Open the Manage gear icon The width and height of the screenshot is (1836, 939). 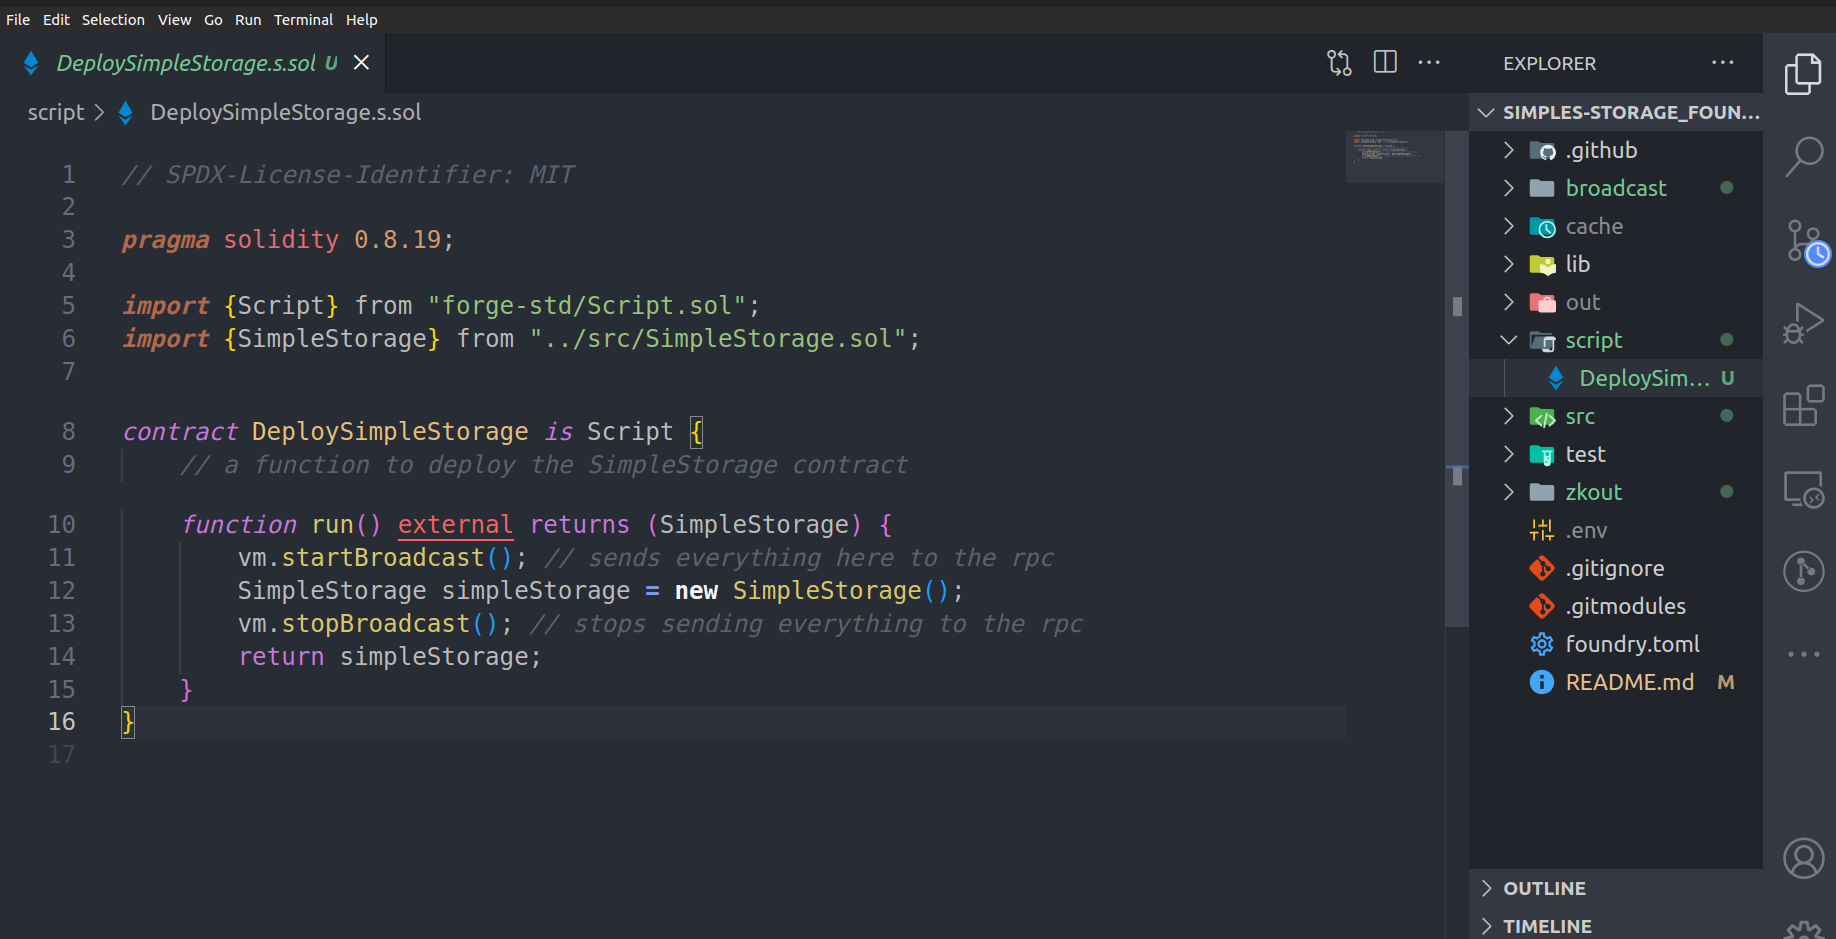coord(1803,930)
